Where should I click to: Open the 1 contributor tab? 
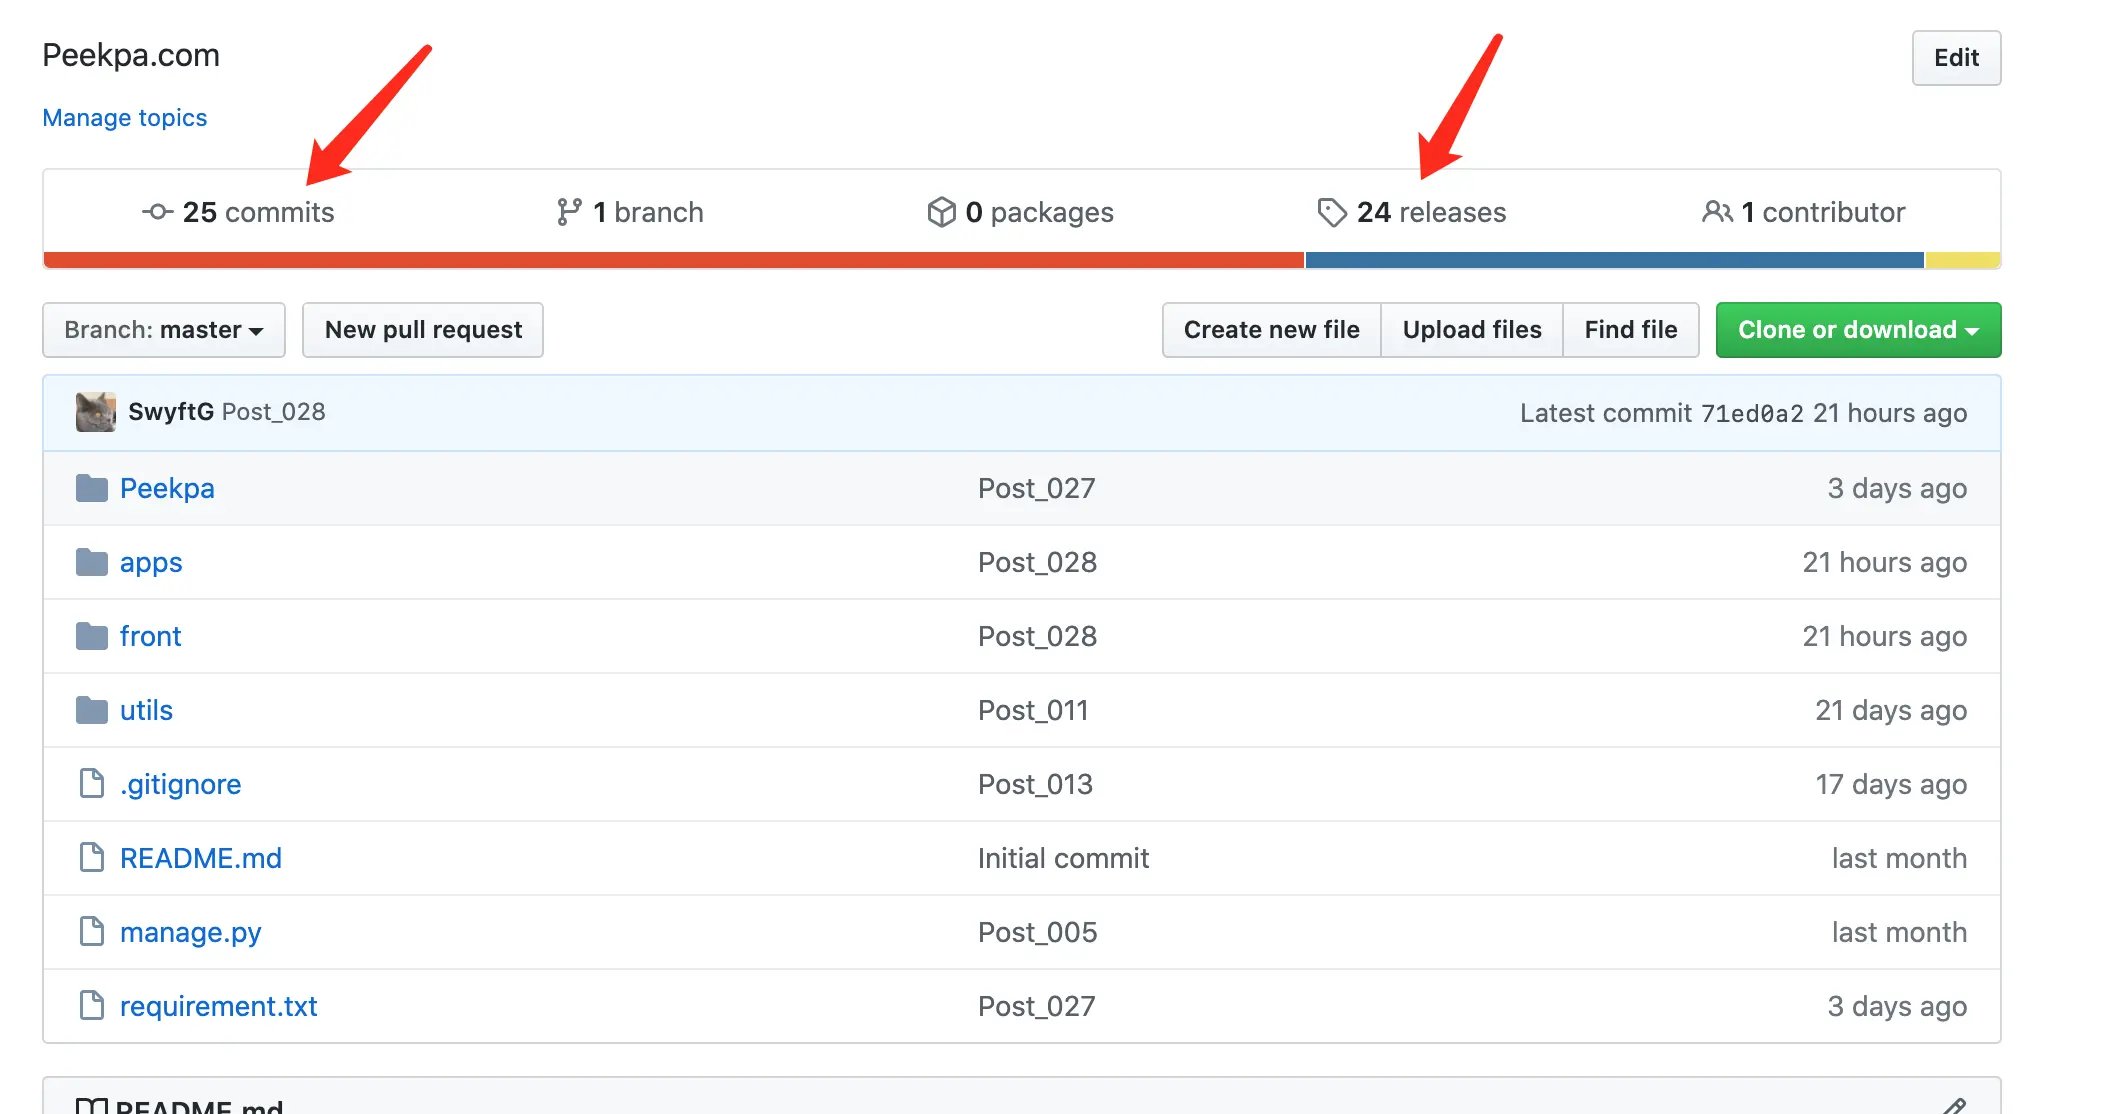pos(1822,212)
